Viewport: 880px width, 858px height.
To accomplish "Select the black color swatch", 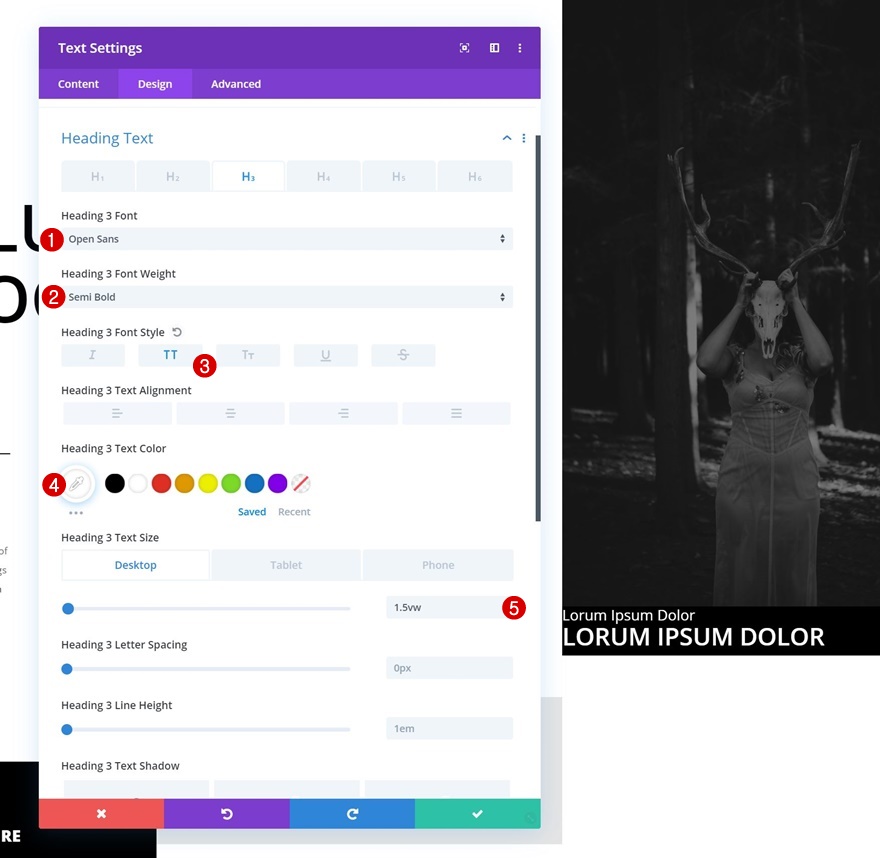I will click(114, 483).
